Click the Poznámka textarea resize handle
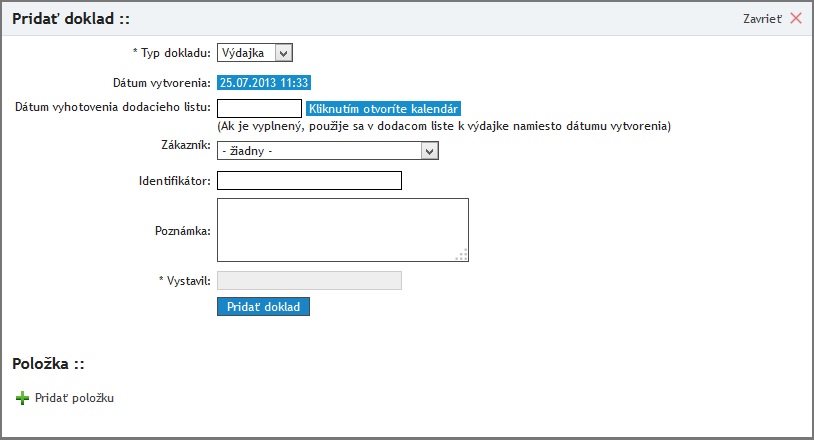The height and width of the screenshot is (440, 814). (x=462, y=256)
